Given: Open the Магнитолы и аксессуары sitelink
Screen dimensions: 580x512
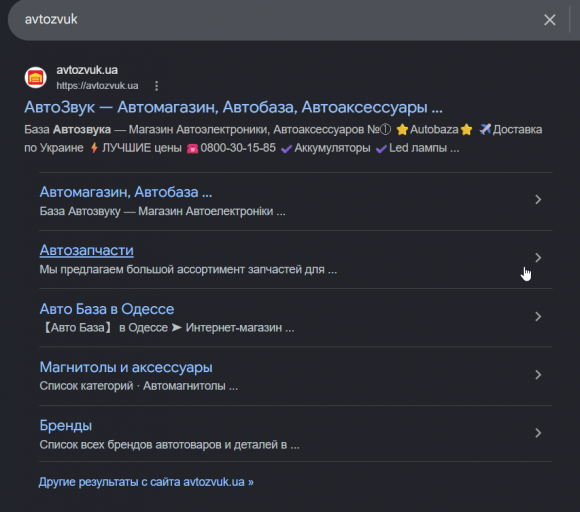Looking at the screenshot, I should tap(126, 367).
